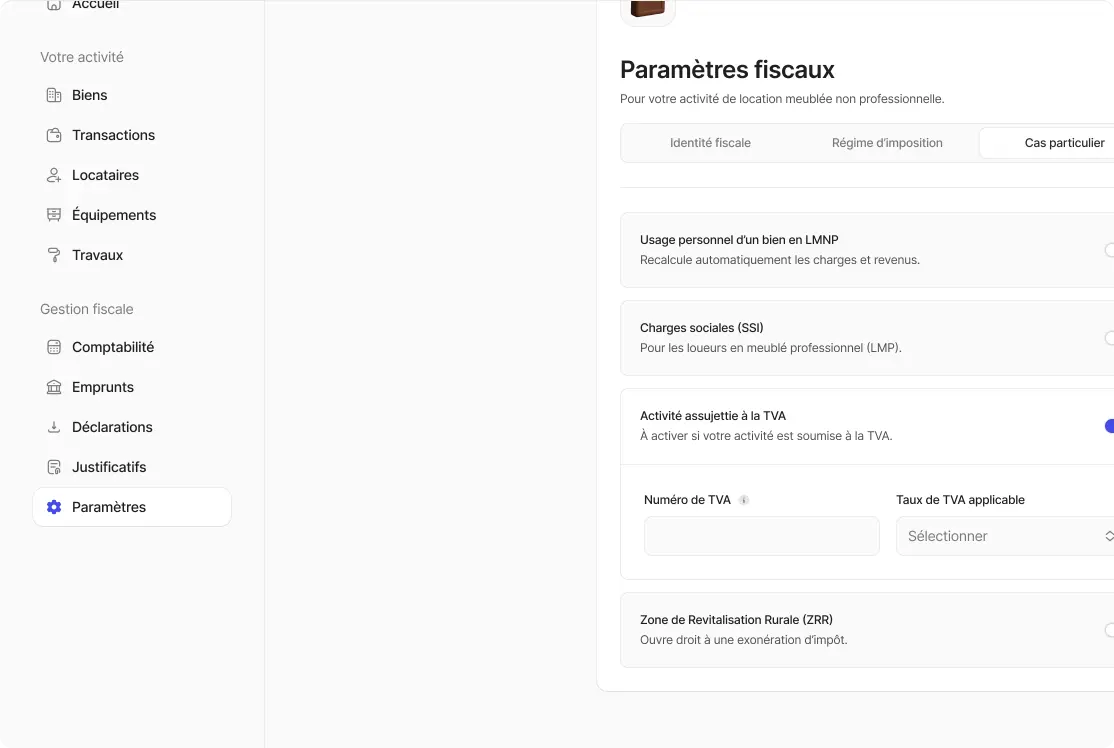Open Emprunts via the bank icon
Viewport: 1114px width, 748px height.
53,387
